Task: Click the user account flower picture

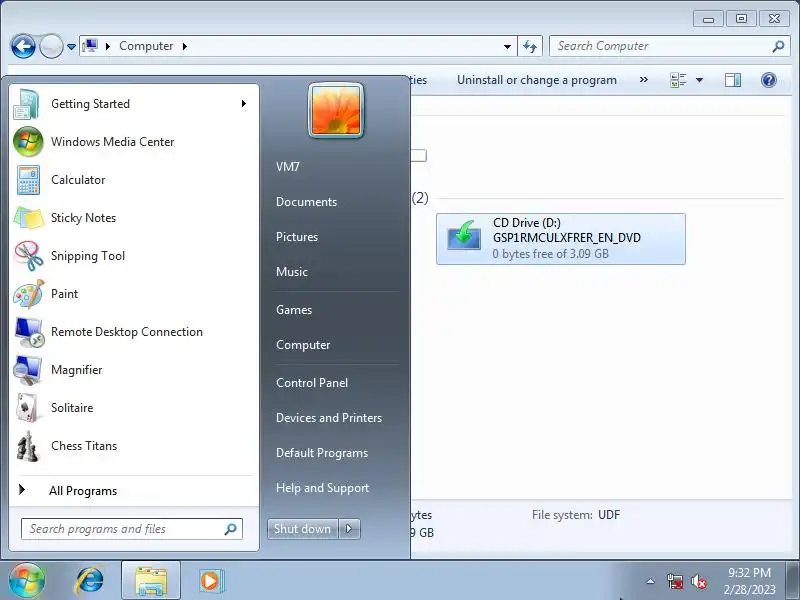Action: [336, 110]
